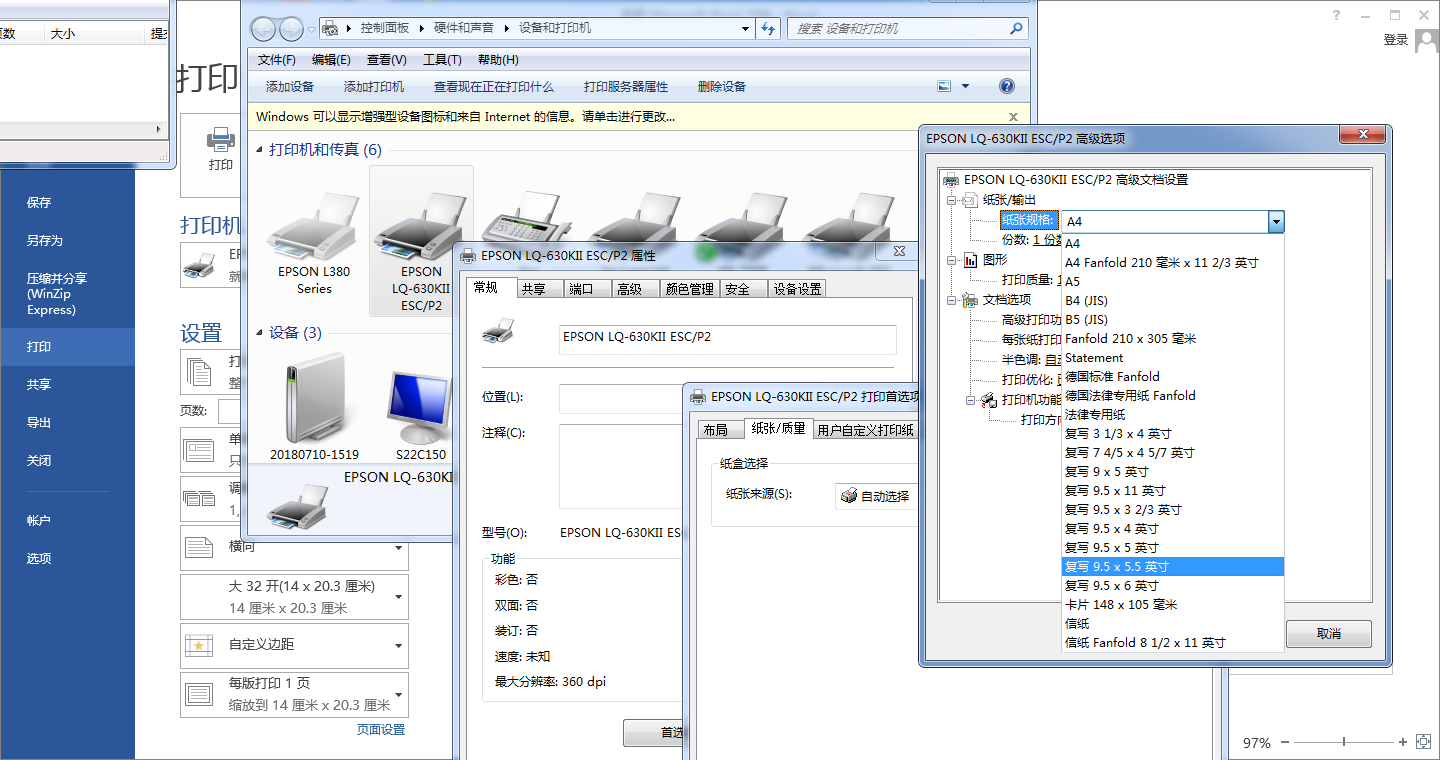Click 添加设备 in the toolbar

[290, 87]
